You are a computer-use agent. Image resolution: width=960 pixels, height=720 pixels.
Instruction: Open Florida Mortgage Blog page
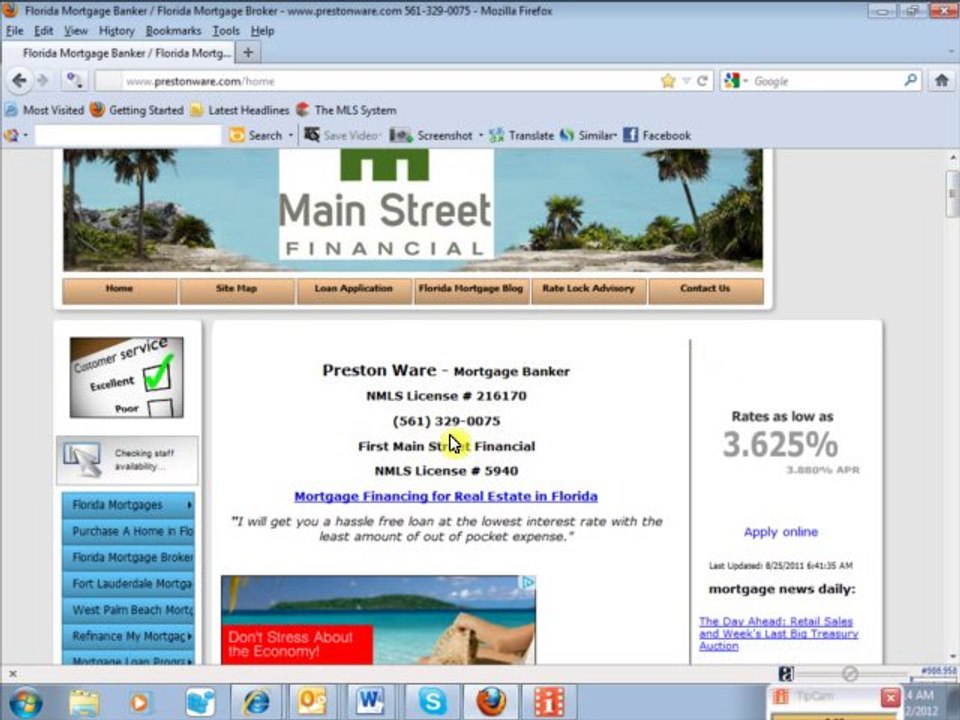pyautogui.click(x=471, y=290)
